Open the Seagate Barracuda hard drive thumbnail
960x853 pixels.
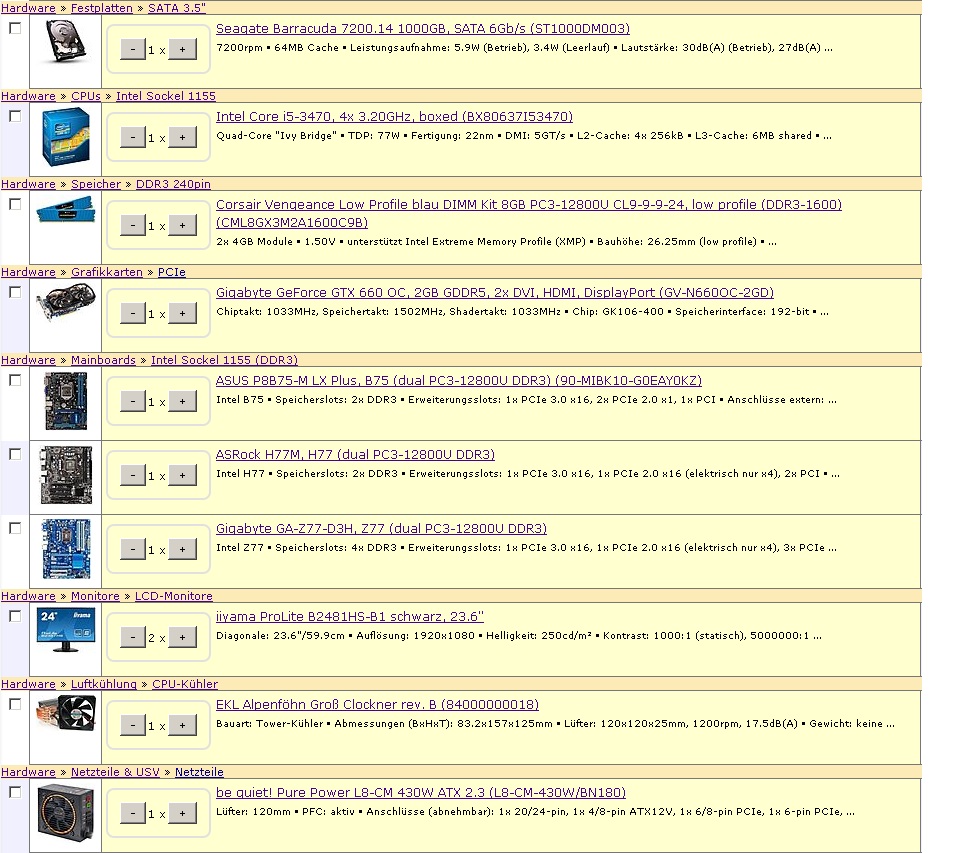click(66, 41)
